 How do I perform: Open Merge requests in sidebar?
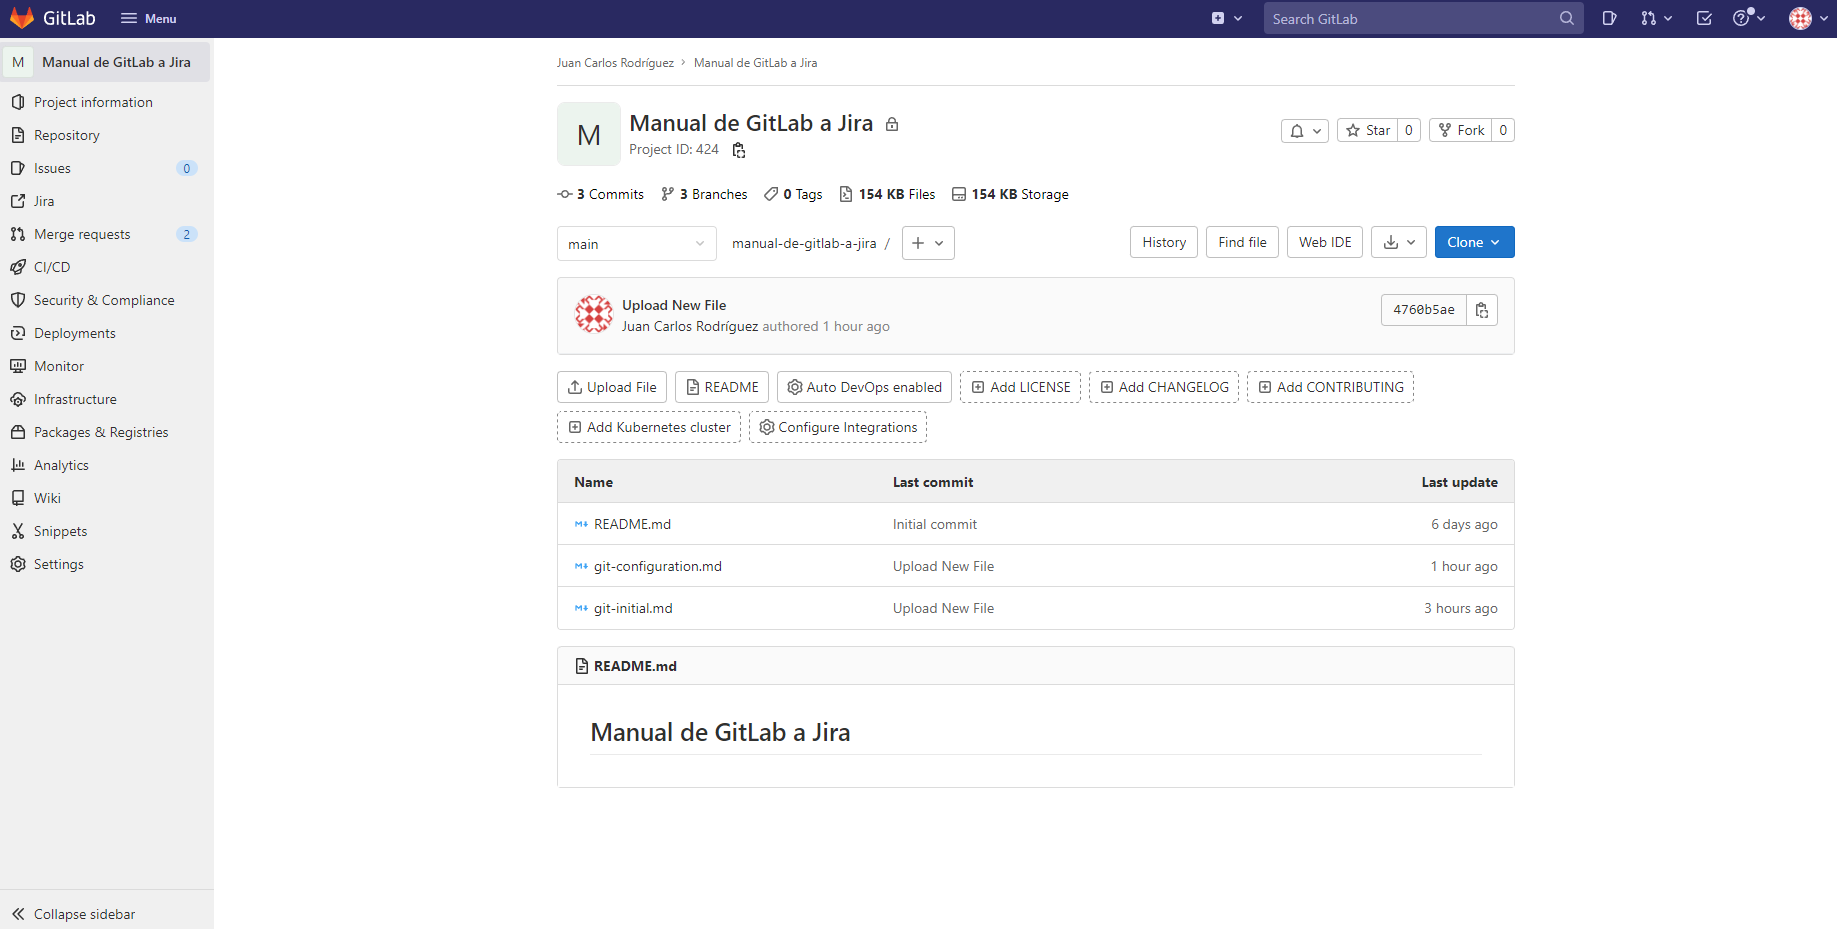pos(82,234)
